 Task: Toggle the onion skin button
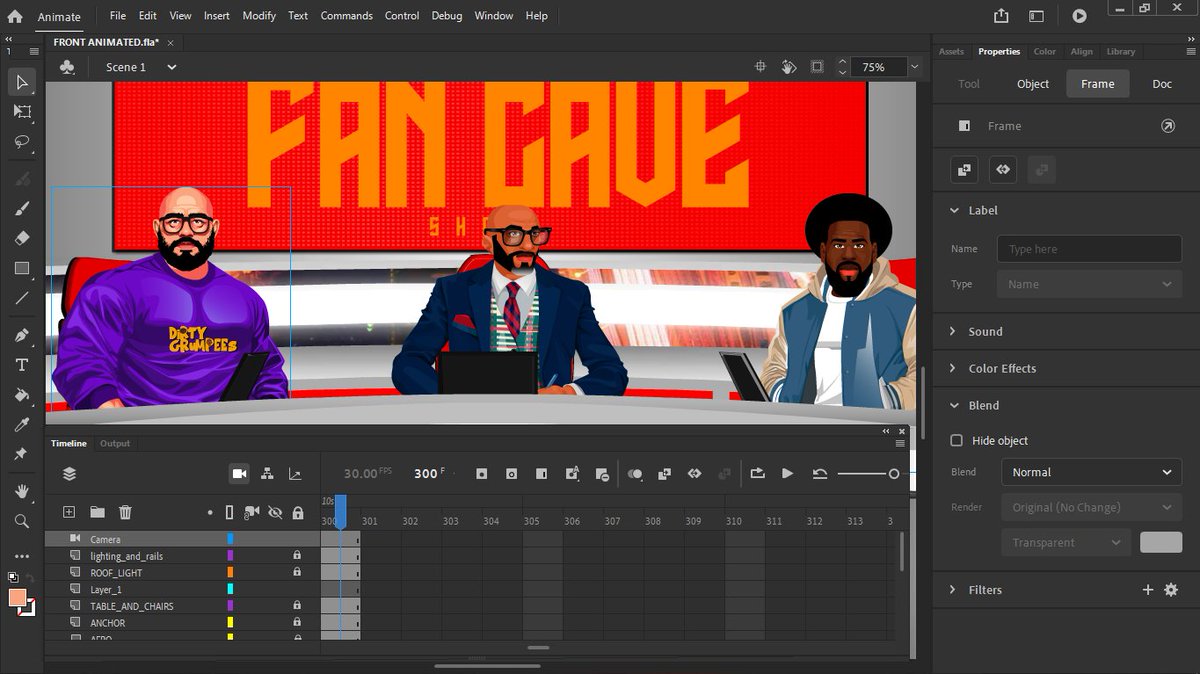point(634,474)
